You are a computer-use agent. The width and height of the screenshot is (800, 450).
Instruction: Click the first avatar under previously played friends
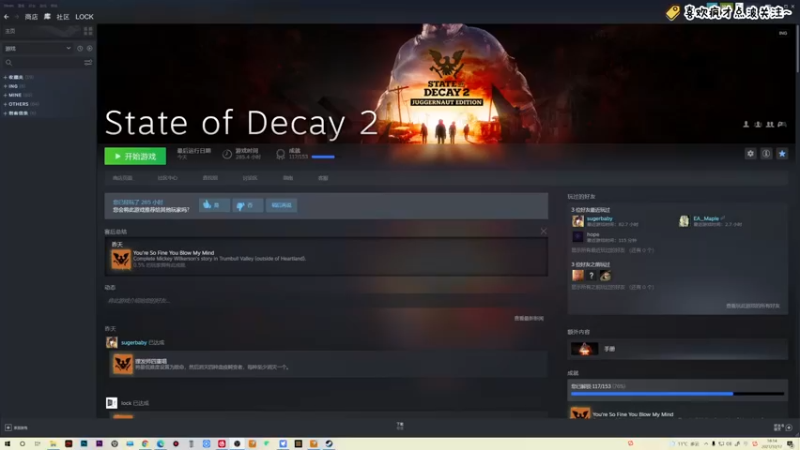pyautogui.click(x=578, y=276)
